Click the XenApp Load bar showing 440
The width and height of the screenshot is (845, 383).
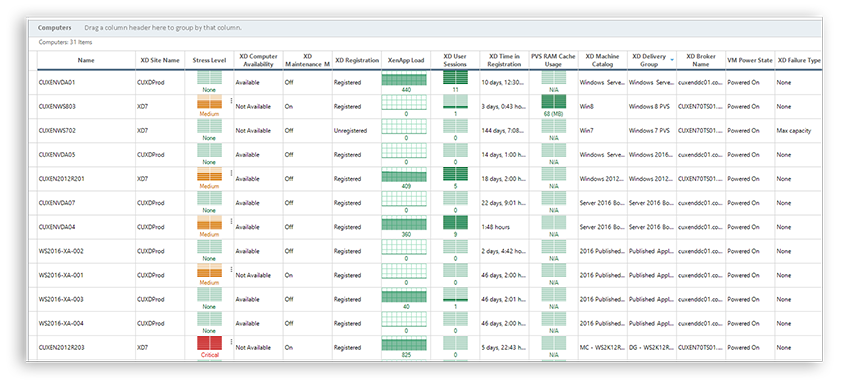404,80
